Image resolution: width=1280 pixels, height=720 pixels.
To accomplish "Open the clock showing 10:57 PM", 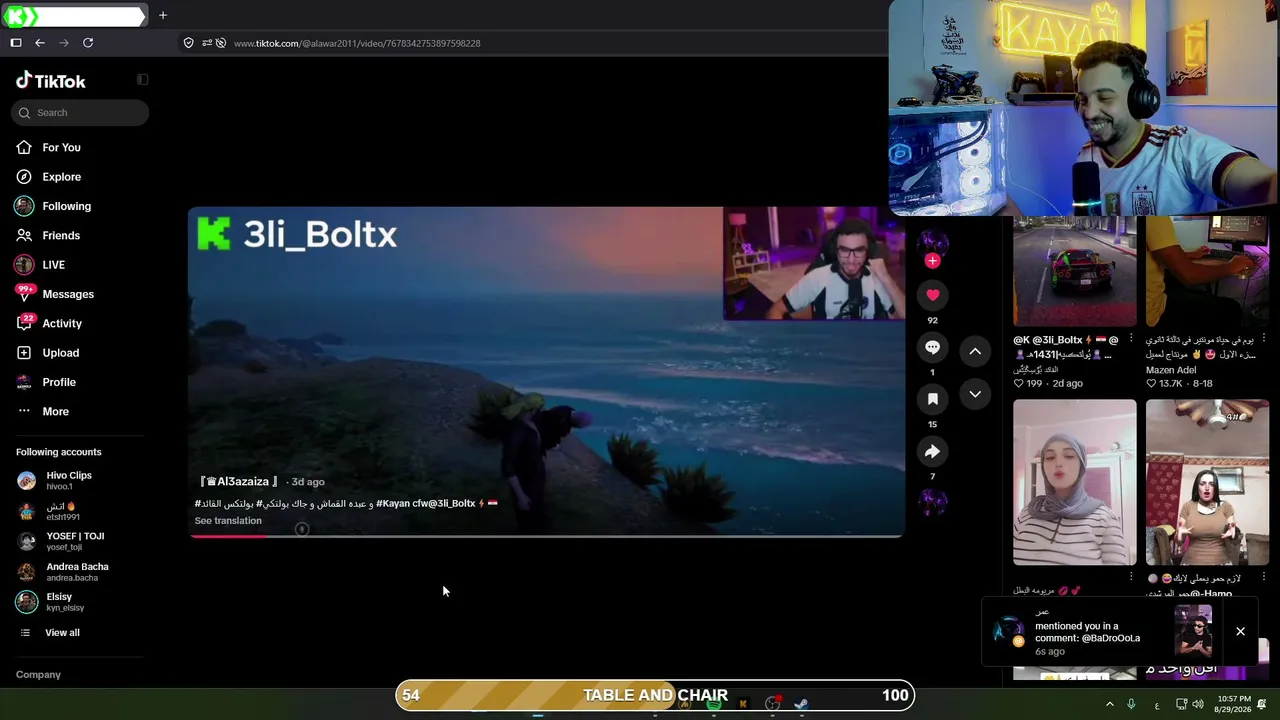I will [1234, 704].
